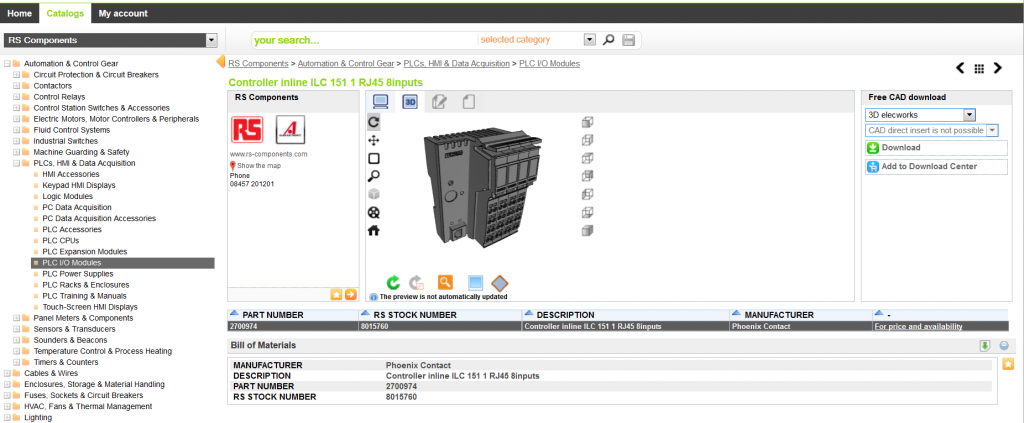Viewport: 1024px width, 423px height.
Task: Select Touch-Screen HMI Displays tree item
Action: coord(90,307)
